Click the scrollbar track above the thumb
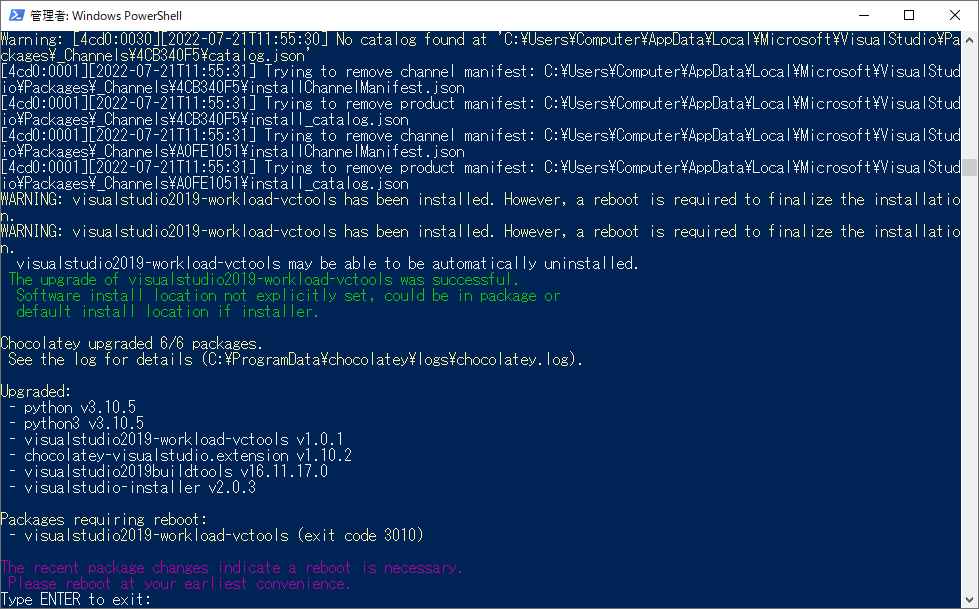This screenshot has height=609, width=979. (969, 103)
